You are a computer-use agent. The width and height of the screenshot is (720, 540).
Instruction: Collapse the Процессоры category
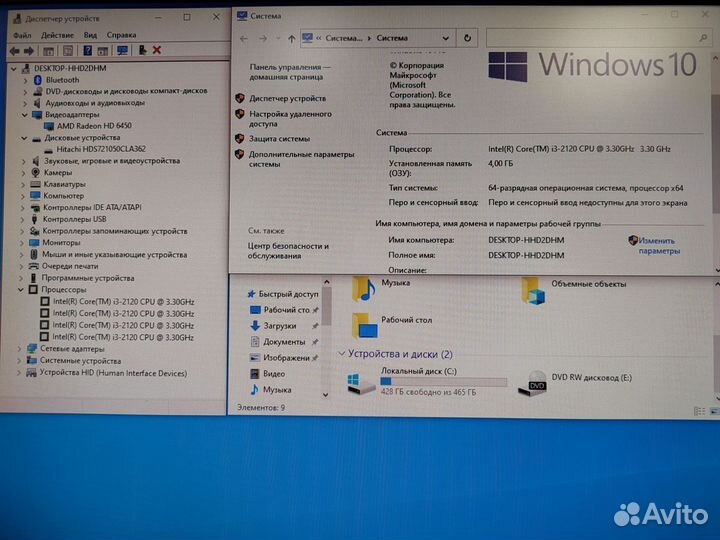[x=21, y=290]
